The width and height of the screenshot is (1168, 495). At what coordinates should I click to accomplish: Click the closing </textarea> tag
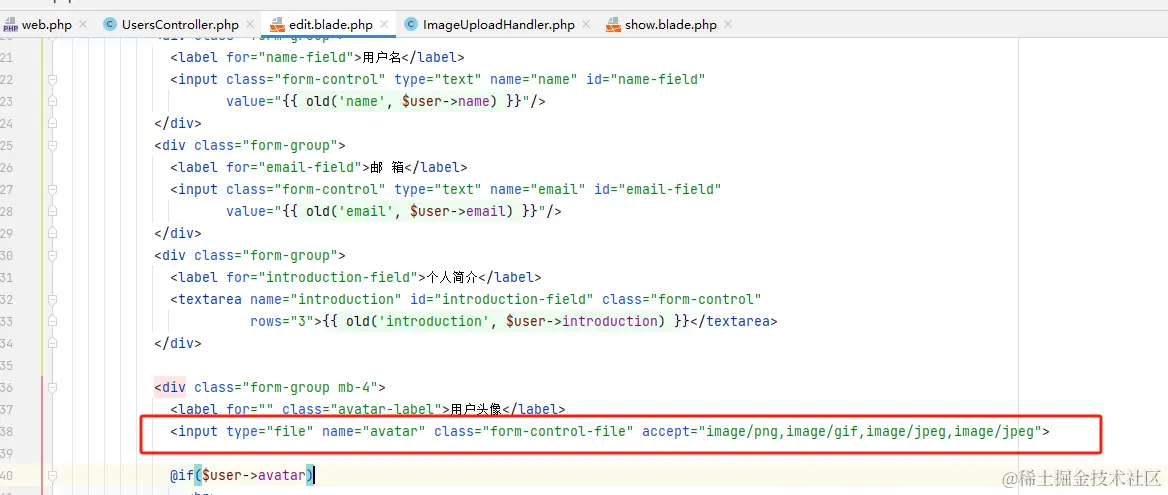[x=735, y=322]
